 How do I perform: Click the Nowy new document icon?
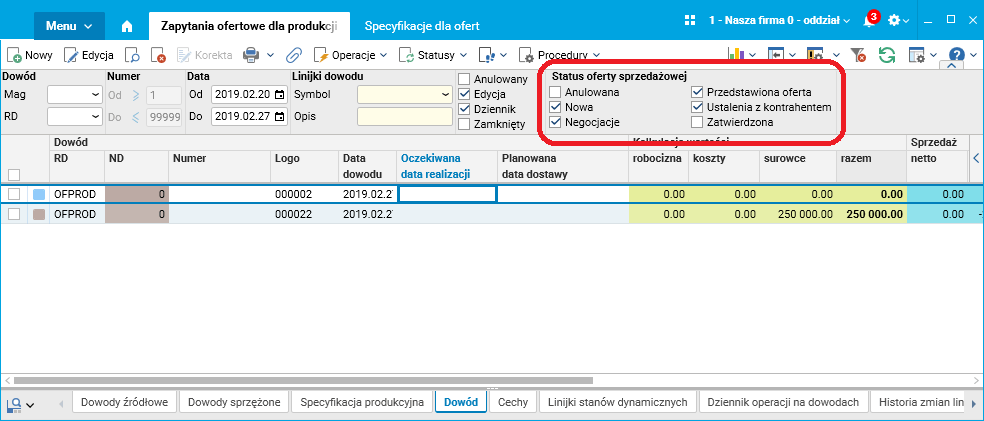tap(14, 55)
